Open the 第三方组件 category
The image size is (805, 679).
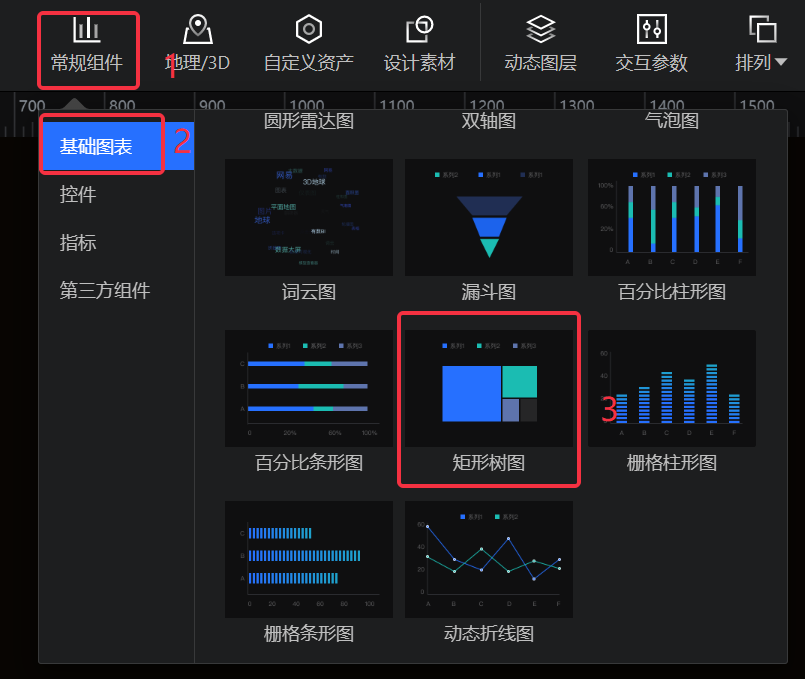tap(104, 291)
